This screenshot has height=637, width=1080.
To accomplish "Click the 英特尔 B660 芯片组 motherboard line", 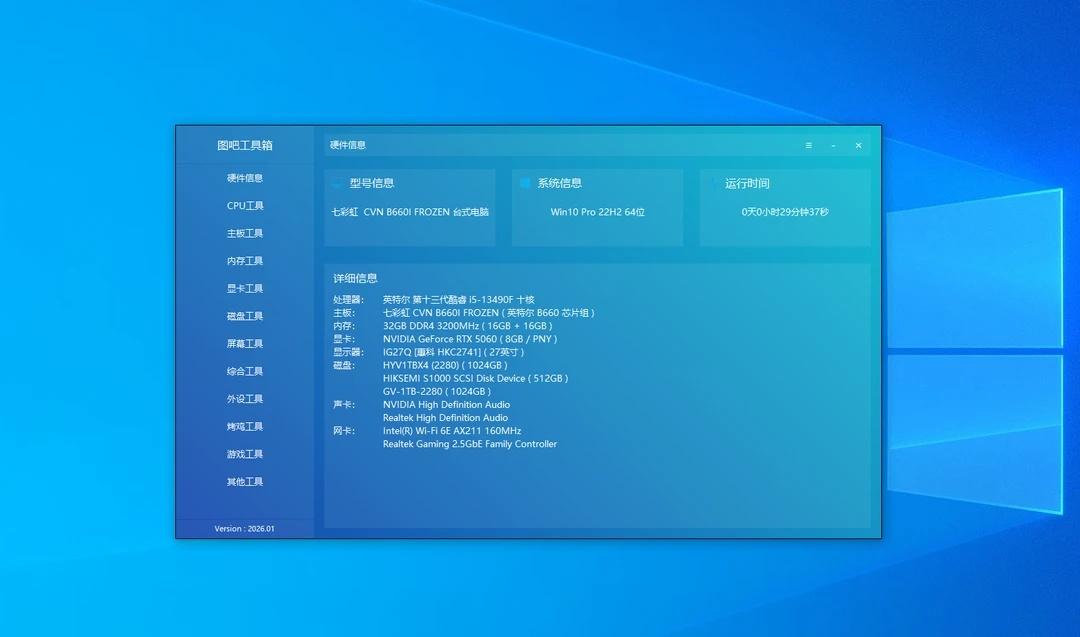I will click(x=488, y=313).
